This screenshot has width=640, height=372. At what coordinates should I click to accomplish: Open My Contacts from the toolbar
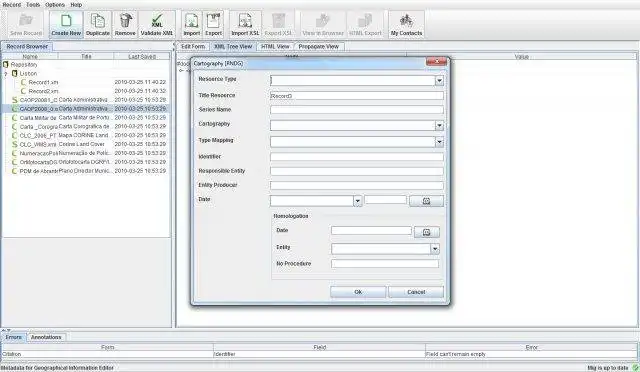[x=406, y=25]
